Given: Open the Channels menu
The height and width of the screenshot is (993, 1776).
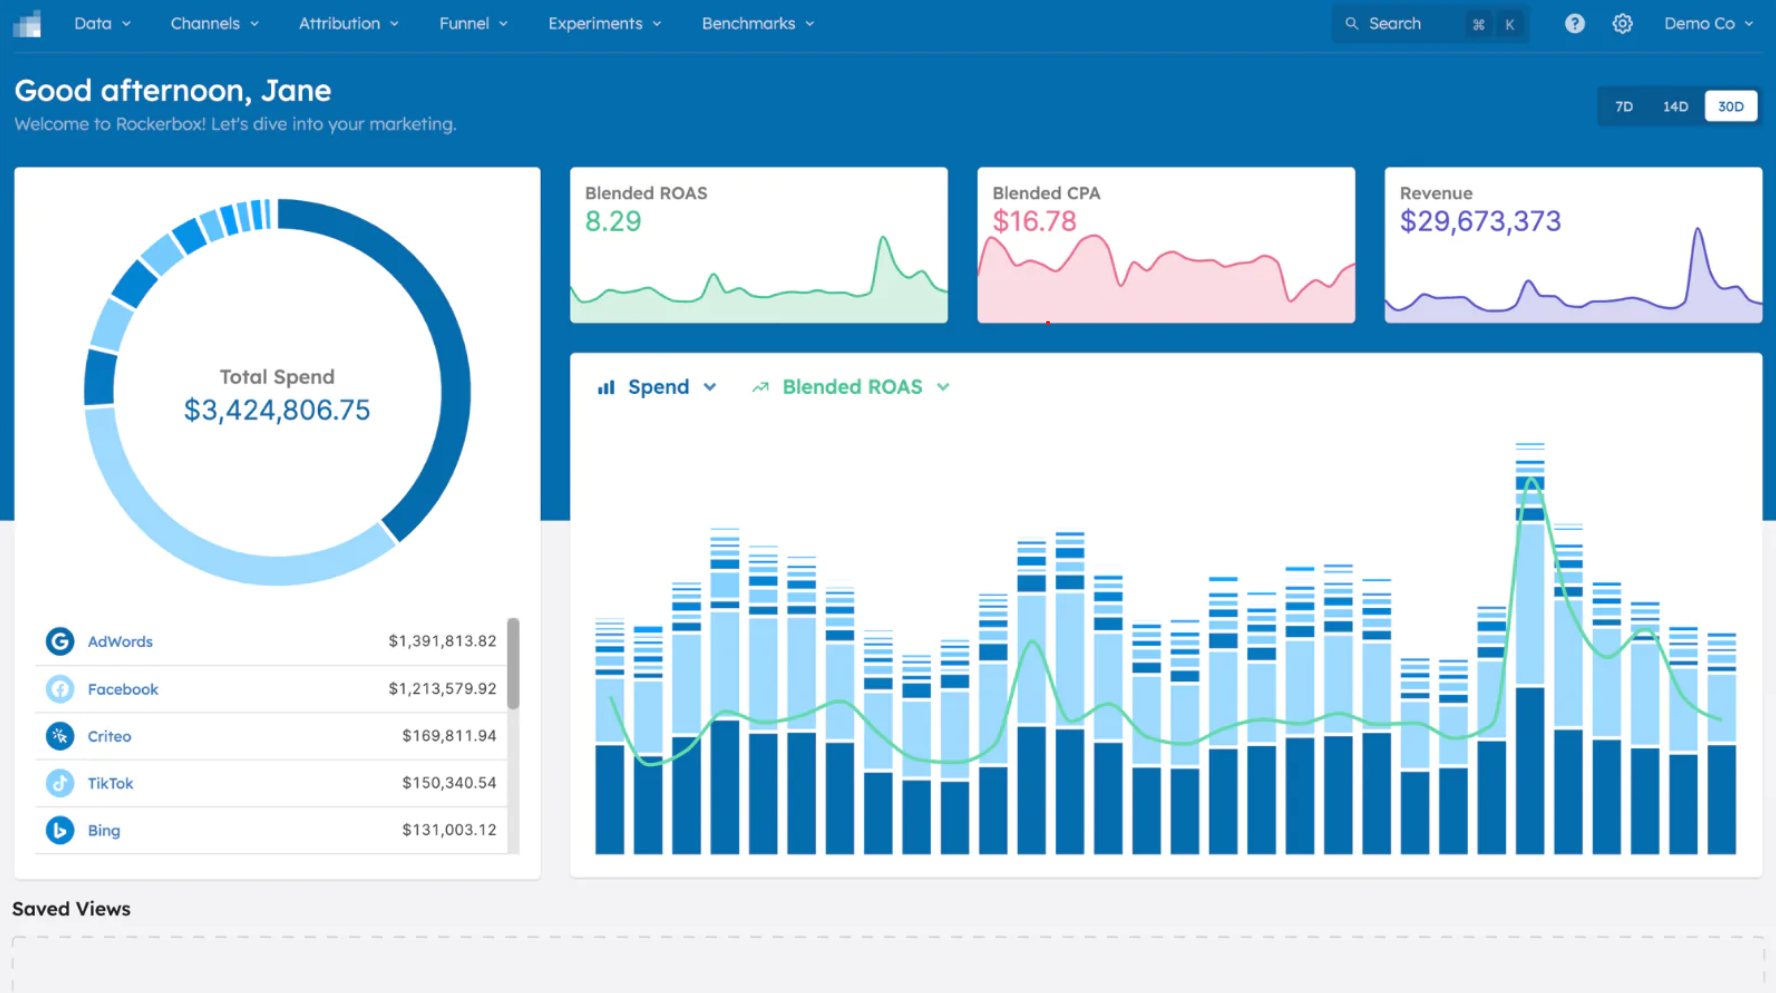Looking at the screenshot, I should click(x=214, y=24).
